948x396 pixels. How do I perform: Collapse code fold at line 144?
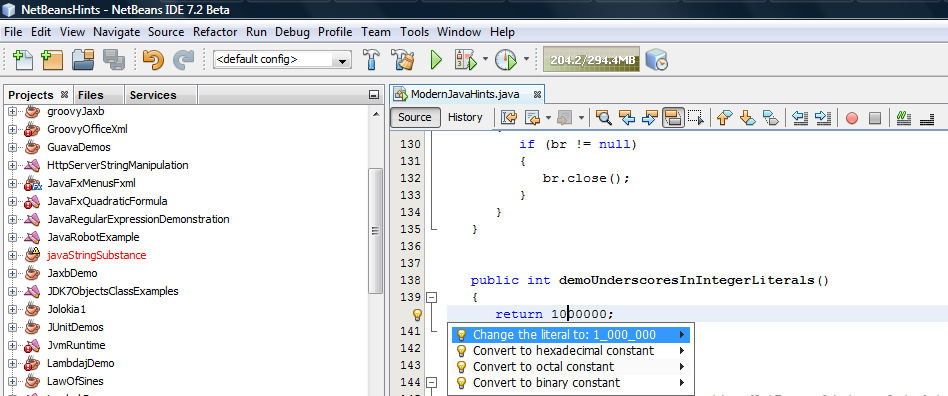tap(432, 383)
